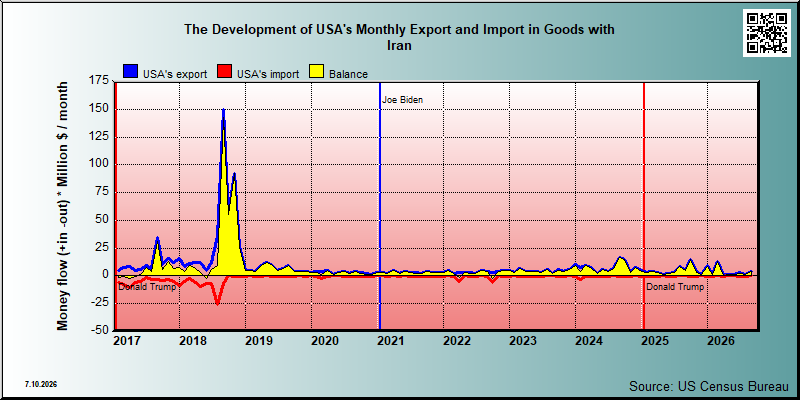Click the 150 y-axis value
The height and width of the screenshot is (400, 800).
tap(100, 109)
